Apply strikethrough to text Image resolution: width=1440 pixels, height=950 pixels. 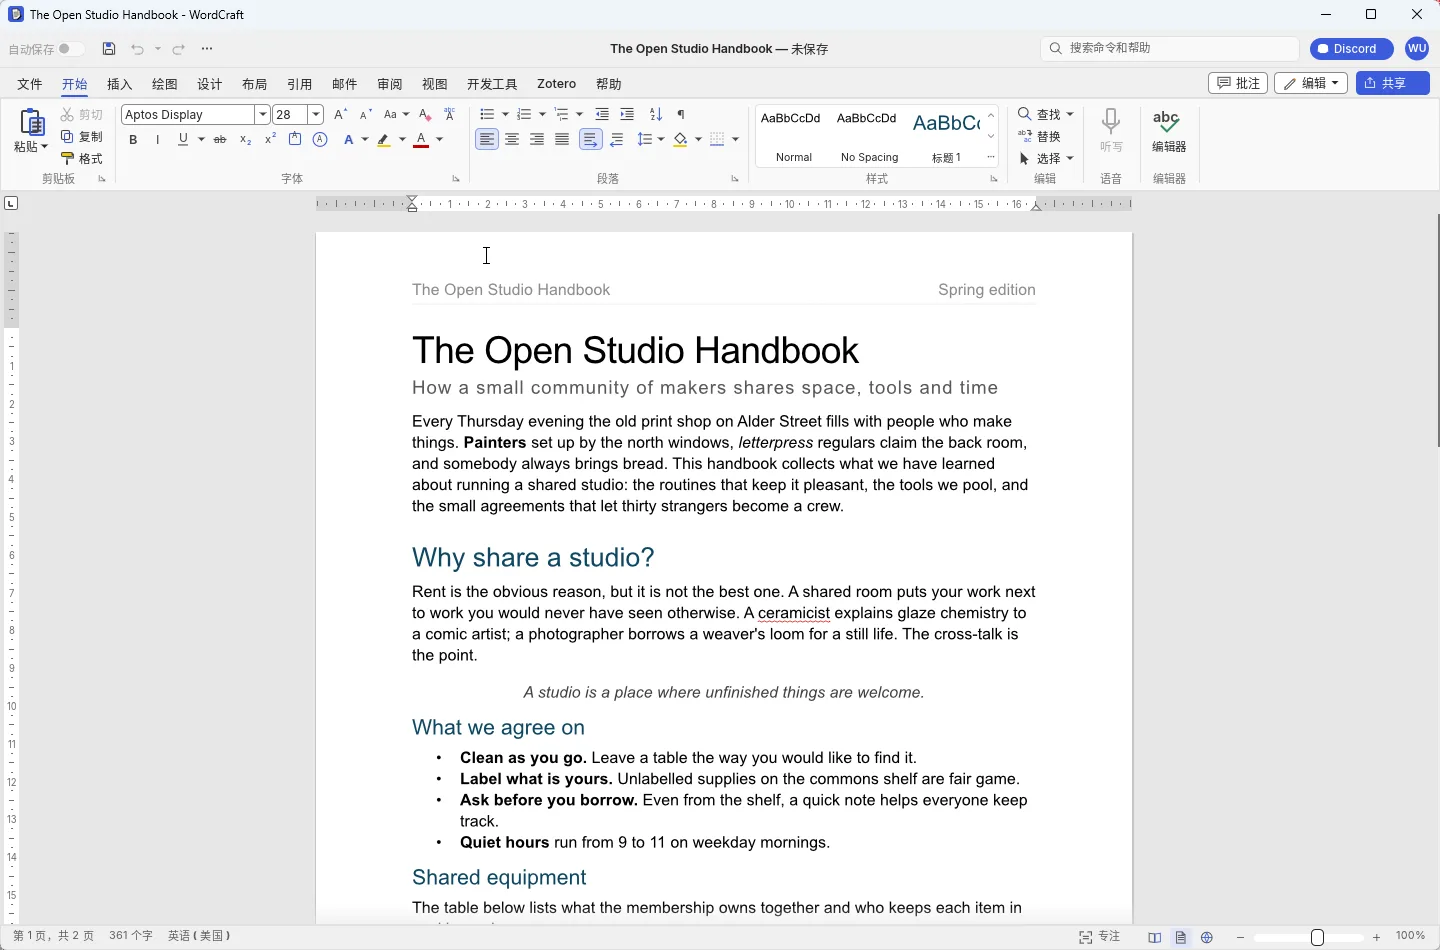[x=220, y=140]
